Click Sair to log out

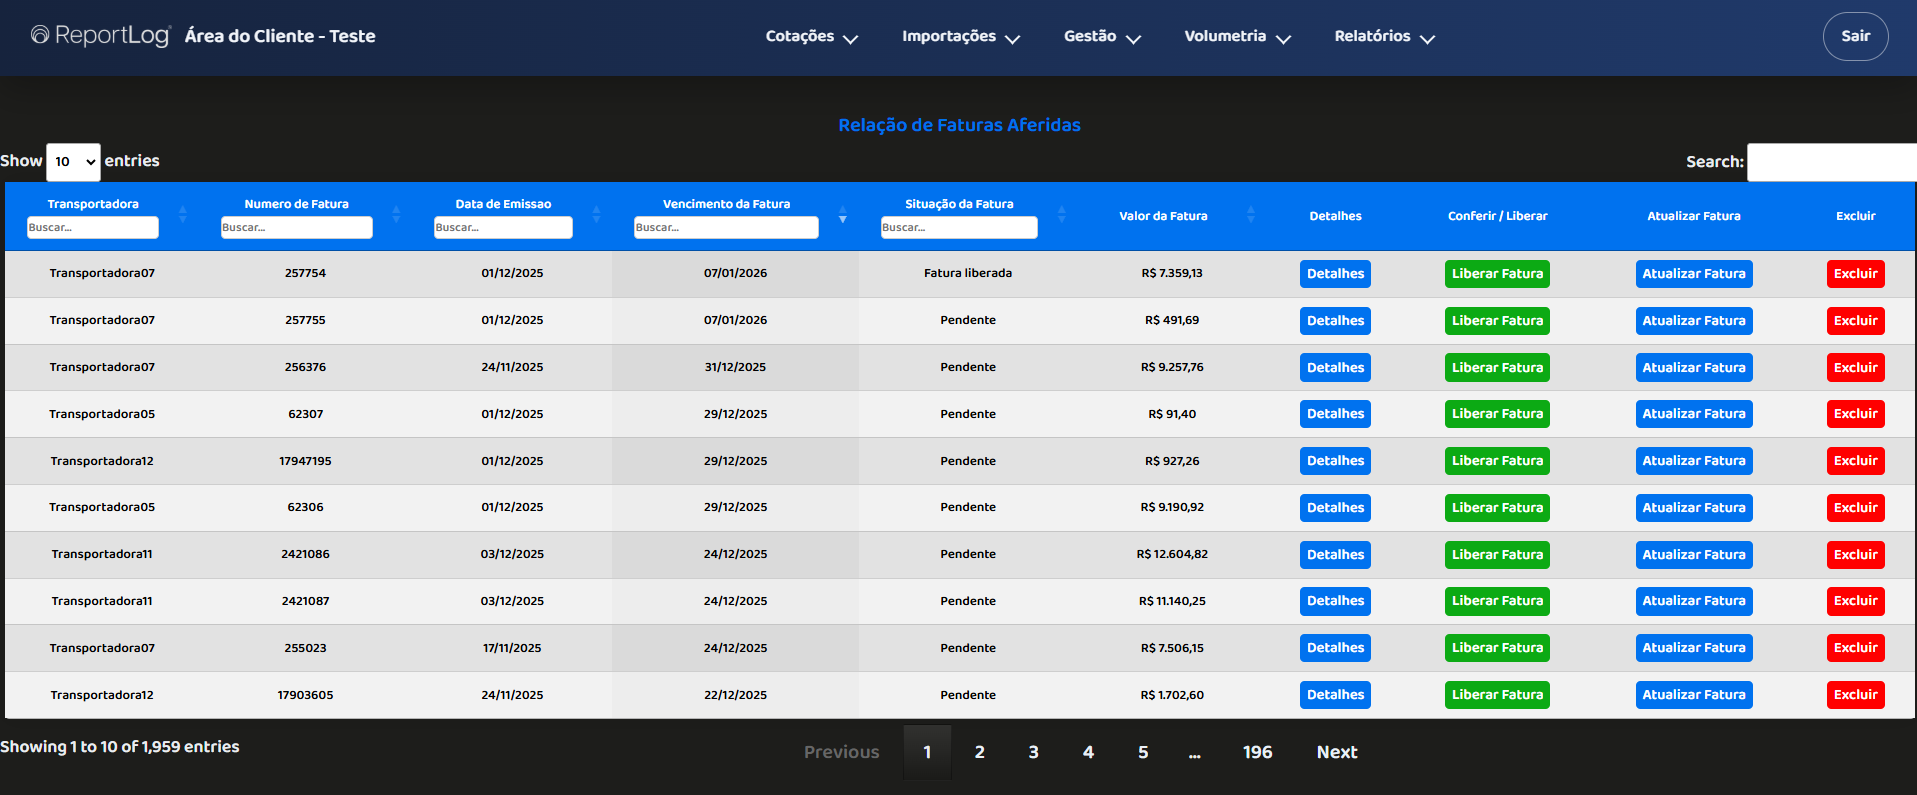[1855, 36]
